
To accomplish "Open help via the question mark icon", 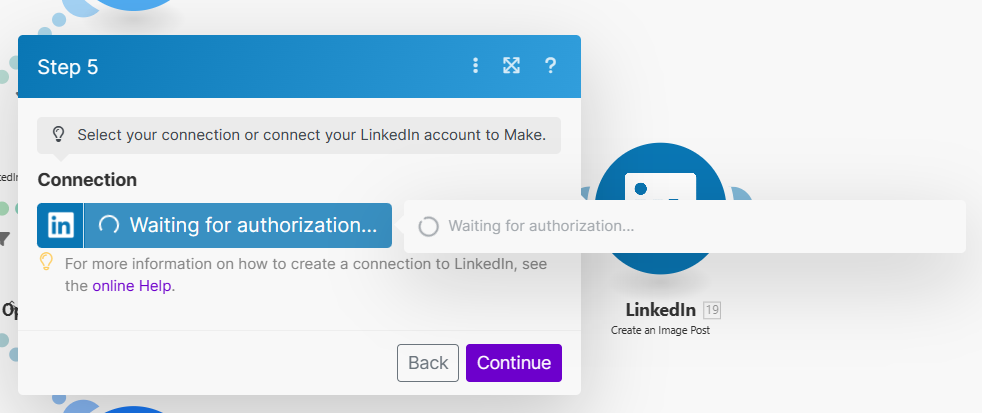I will [550, 65].
